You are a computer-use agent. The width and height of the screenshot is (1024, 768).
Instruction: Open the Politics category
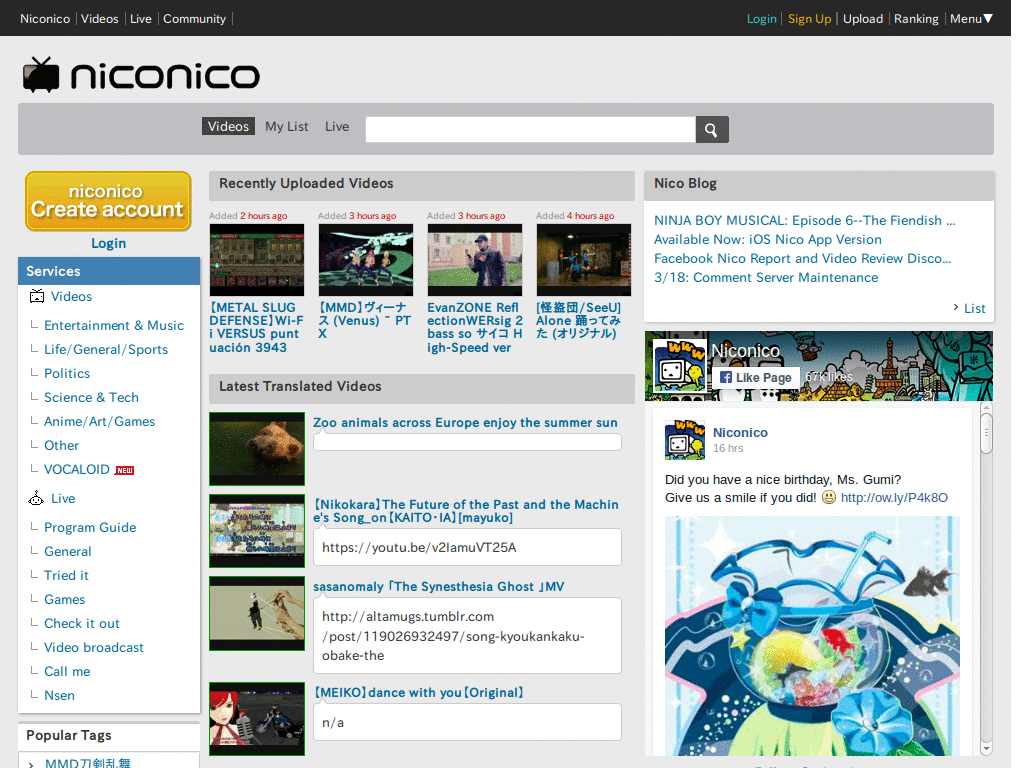[67, 374]
